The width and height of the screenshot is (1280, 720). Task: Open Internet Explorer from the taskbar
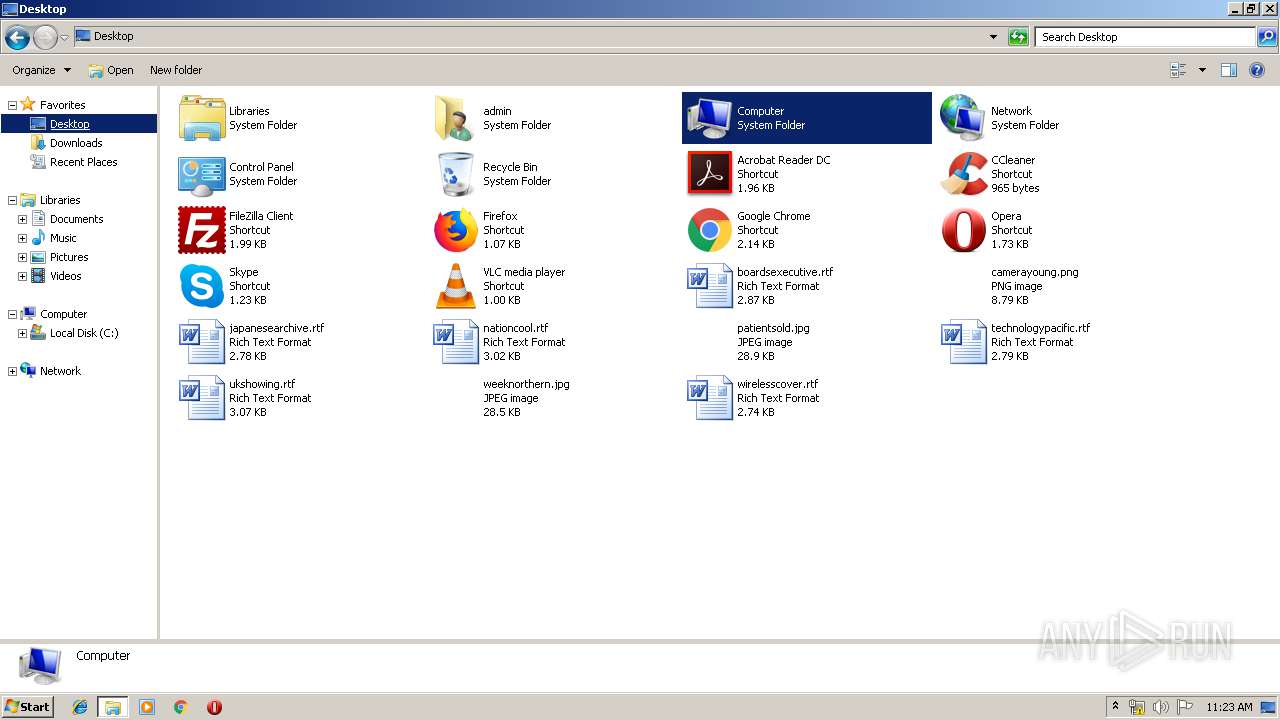pyautogui.click(x=80, y=707)
